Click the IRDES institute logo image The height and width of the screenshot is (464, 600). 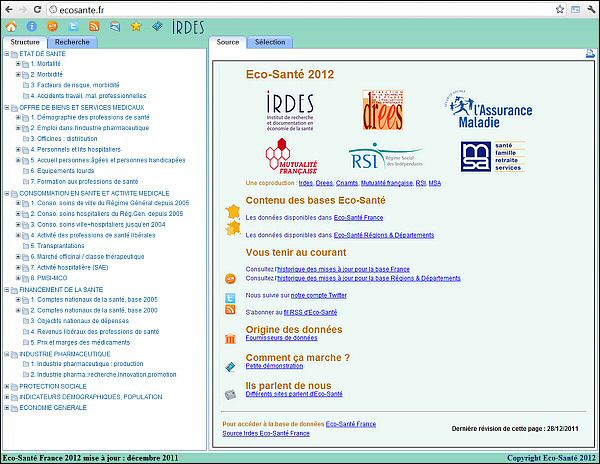[x=290, y=111]
